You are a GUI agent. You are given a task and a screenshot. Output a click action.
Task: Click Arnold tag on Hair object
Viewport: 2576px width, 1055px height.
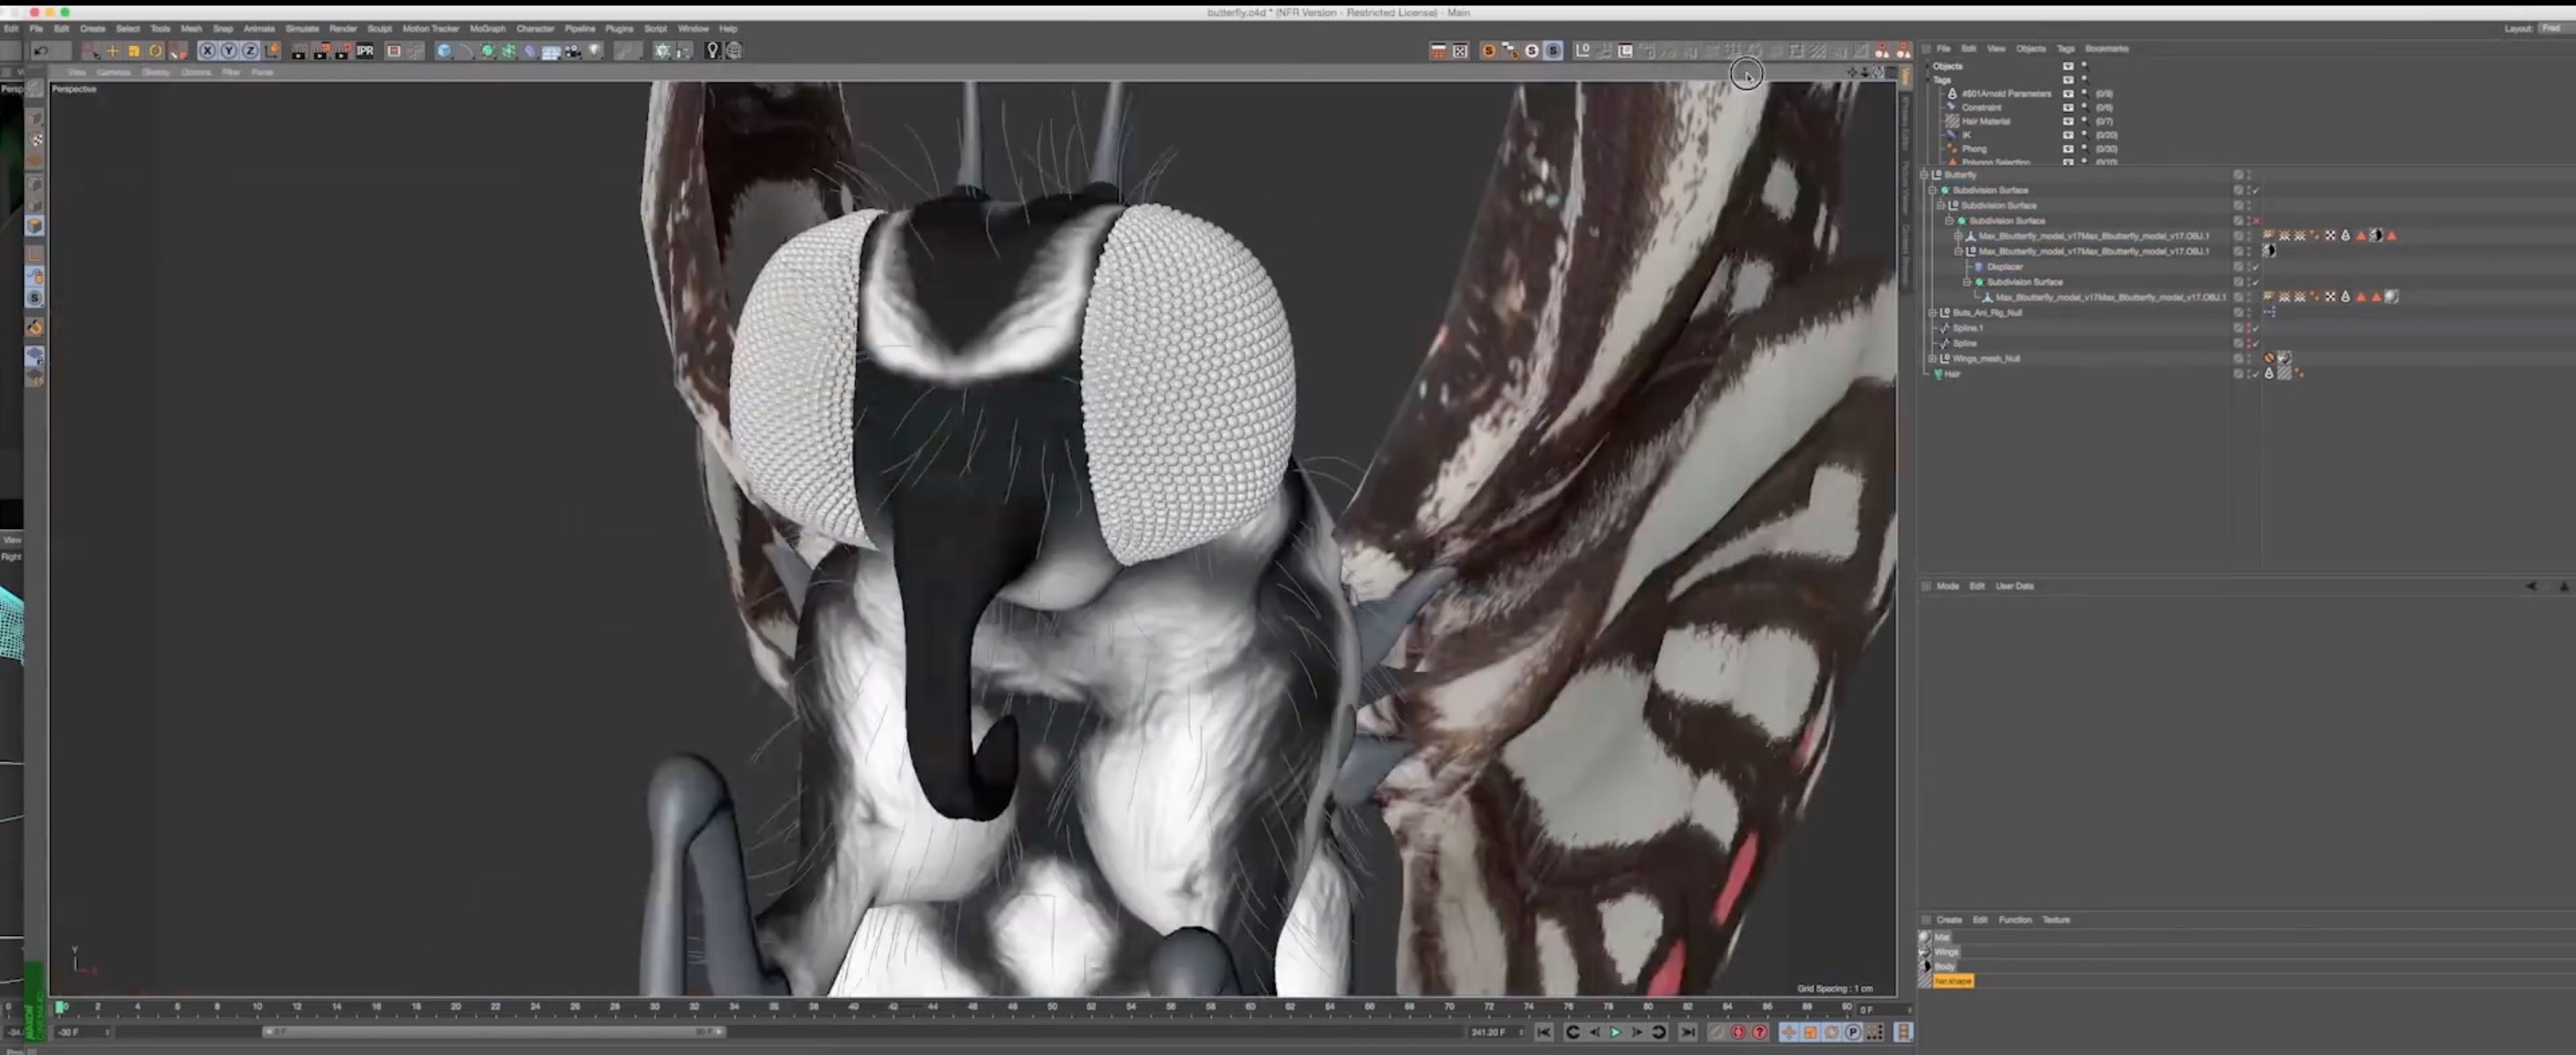click(2269, 374)
